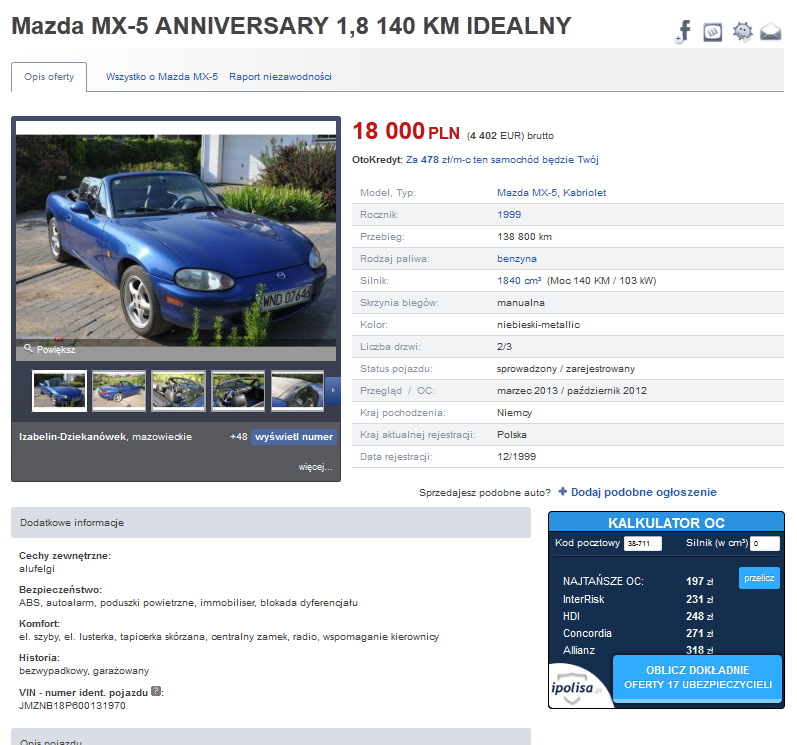Click Oblicz dokładnie oferty 17 ubezpieczycieli
Viewport: 797px width, 745px height.
697,677
